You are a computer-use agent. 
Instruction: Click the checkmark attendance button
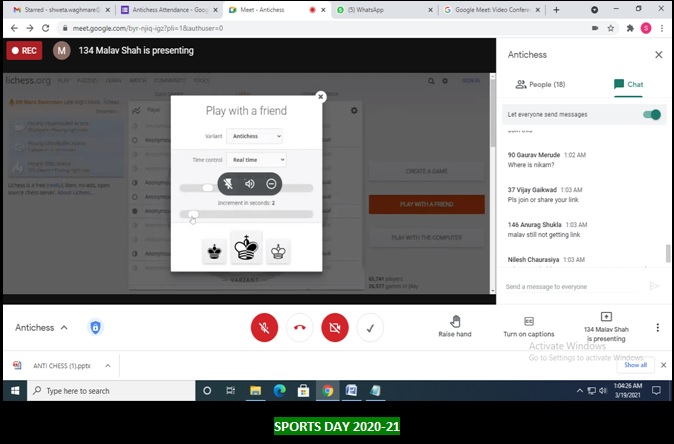pos(370,328)
